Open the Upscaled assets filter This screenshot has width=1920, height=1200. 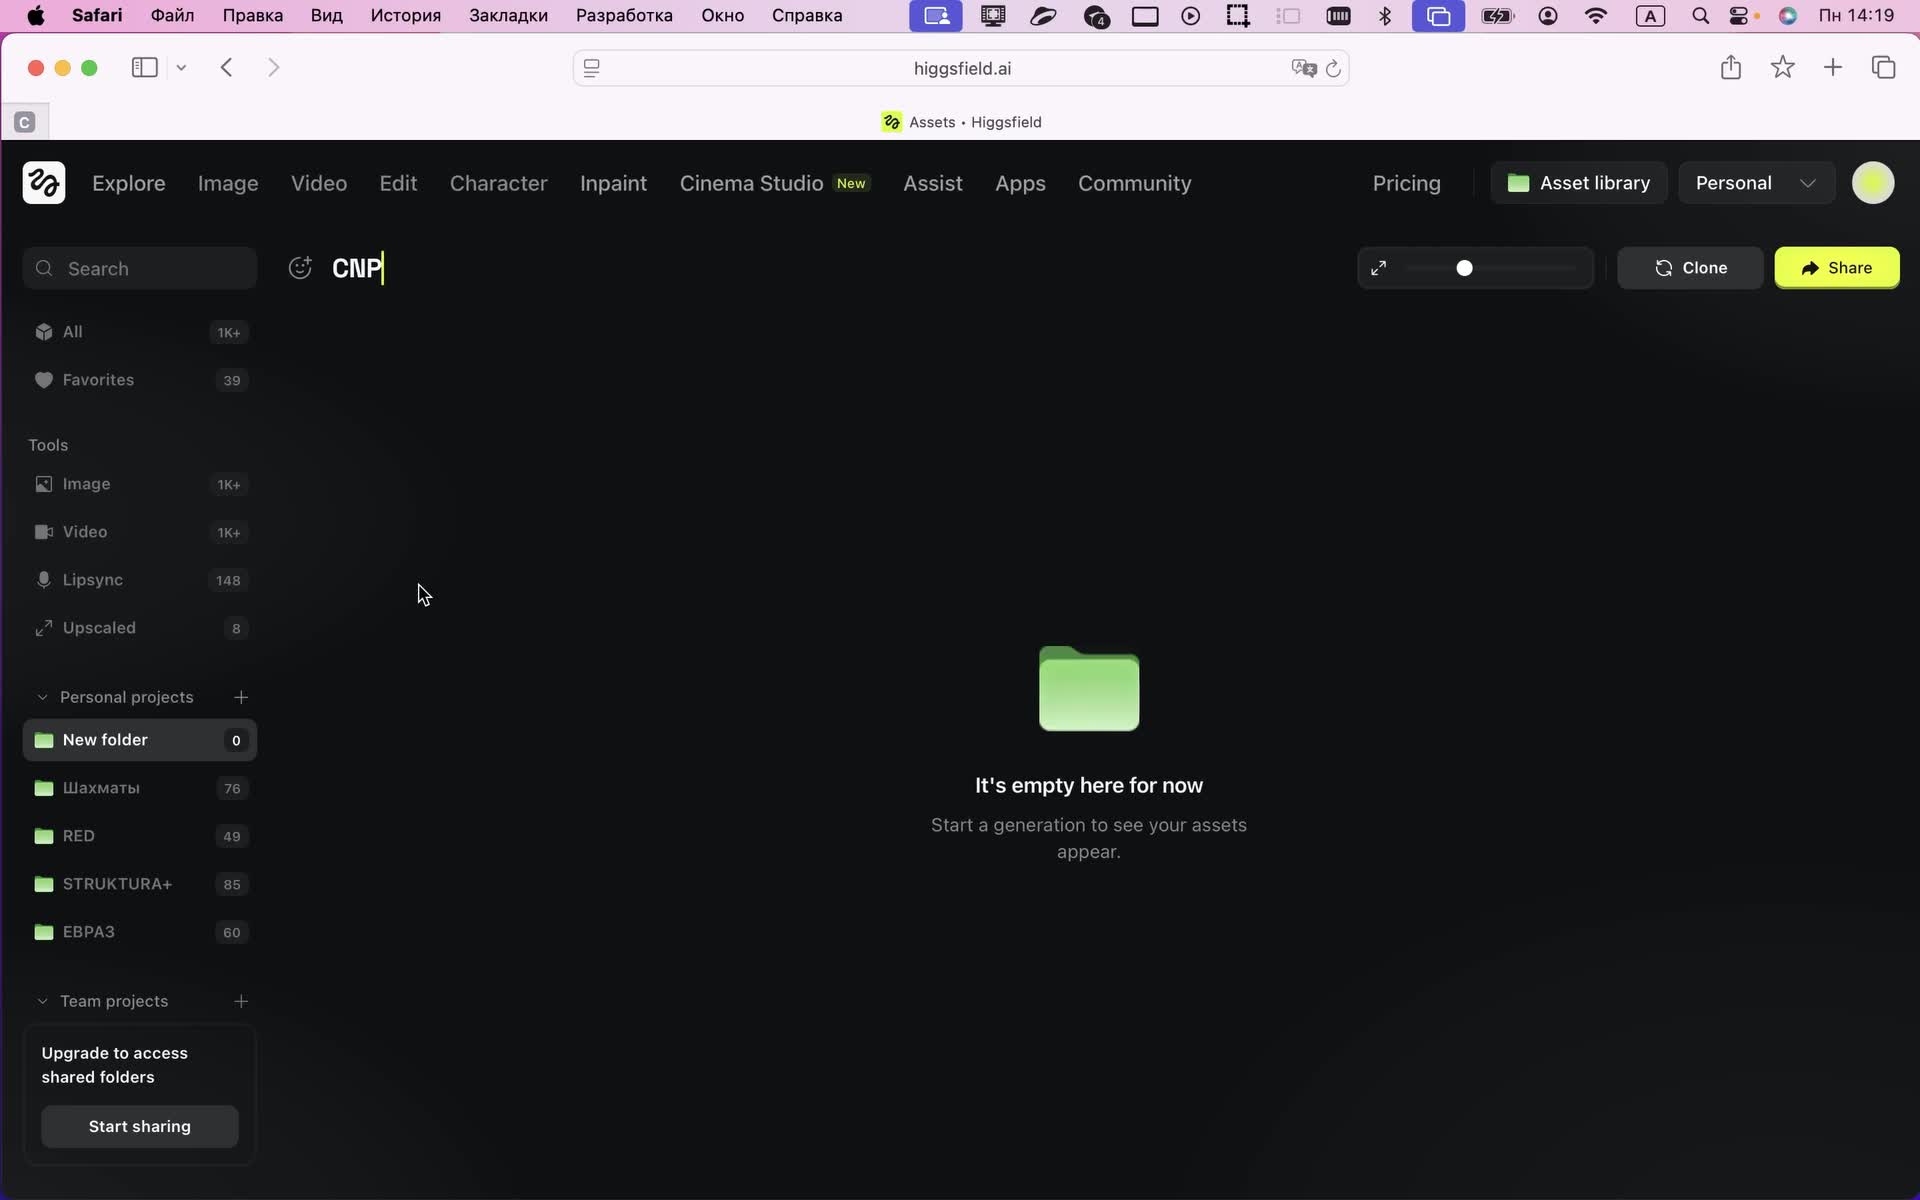point(98,628)
